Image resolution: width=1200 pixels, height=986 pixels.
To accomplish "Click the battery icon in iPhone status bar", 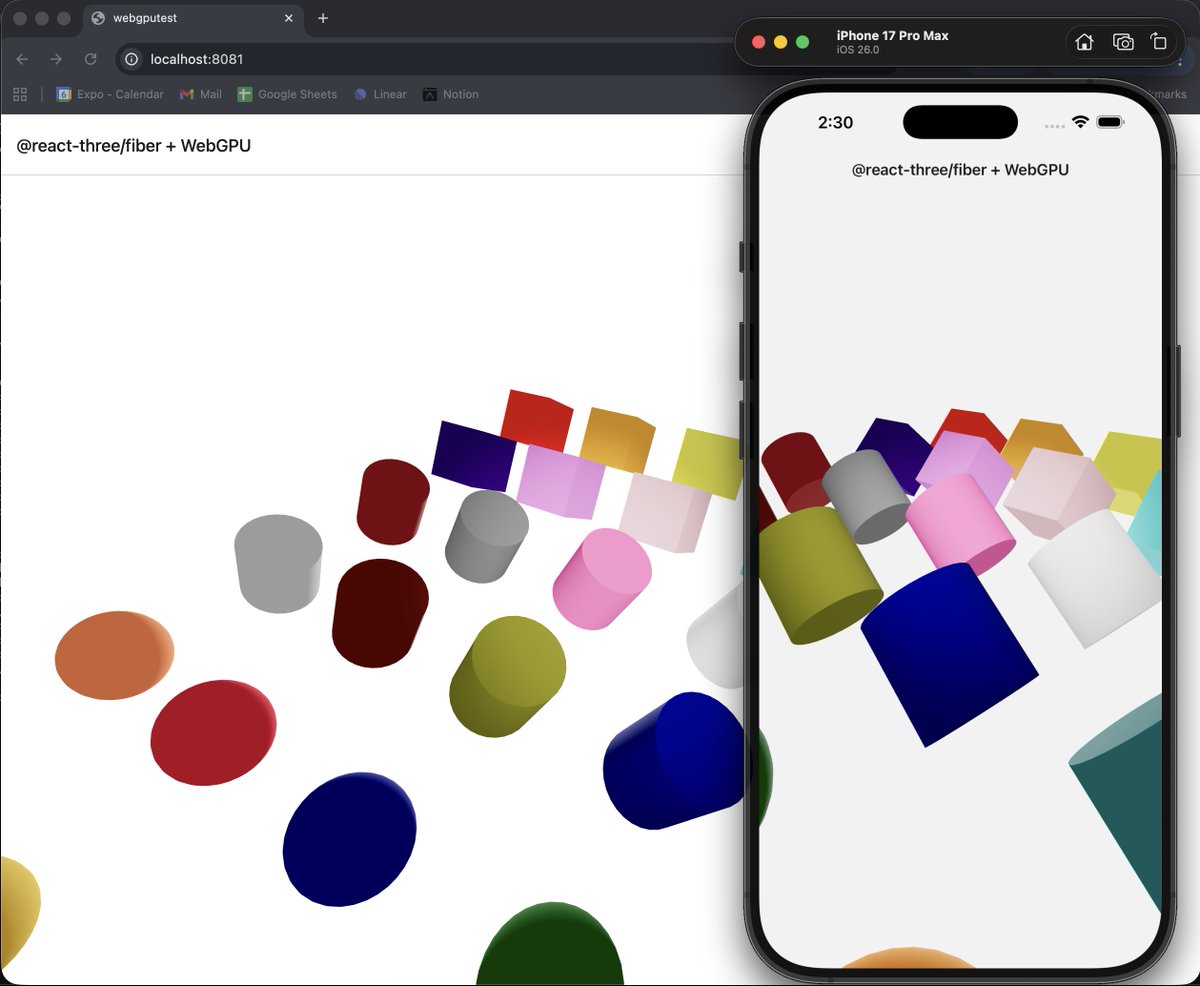I will coord(1110,122).
